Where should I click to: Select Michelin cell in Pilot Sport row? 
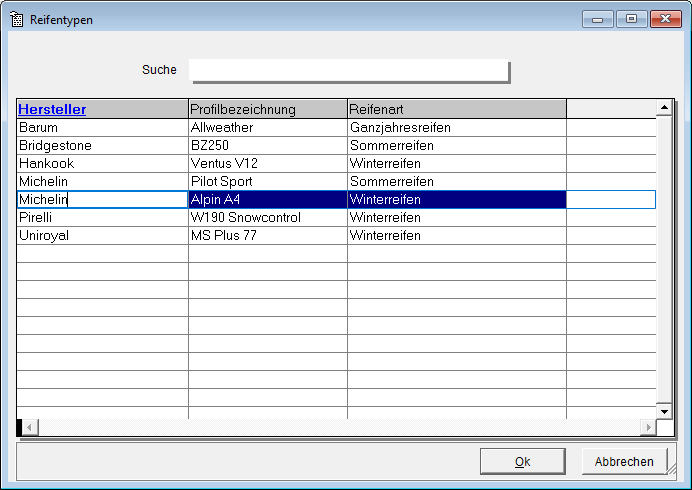point(102,181)
